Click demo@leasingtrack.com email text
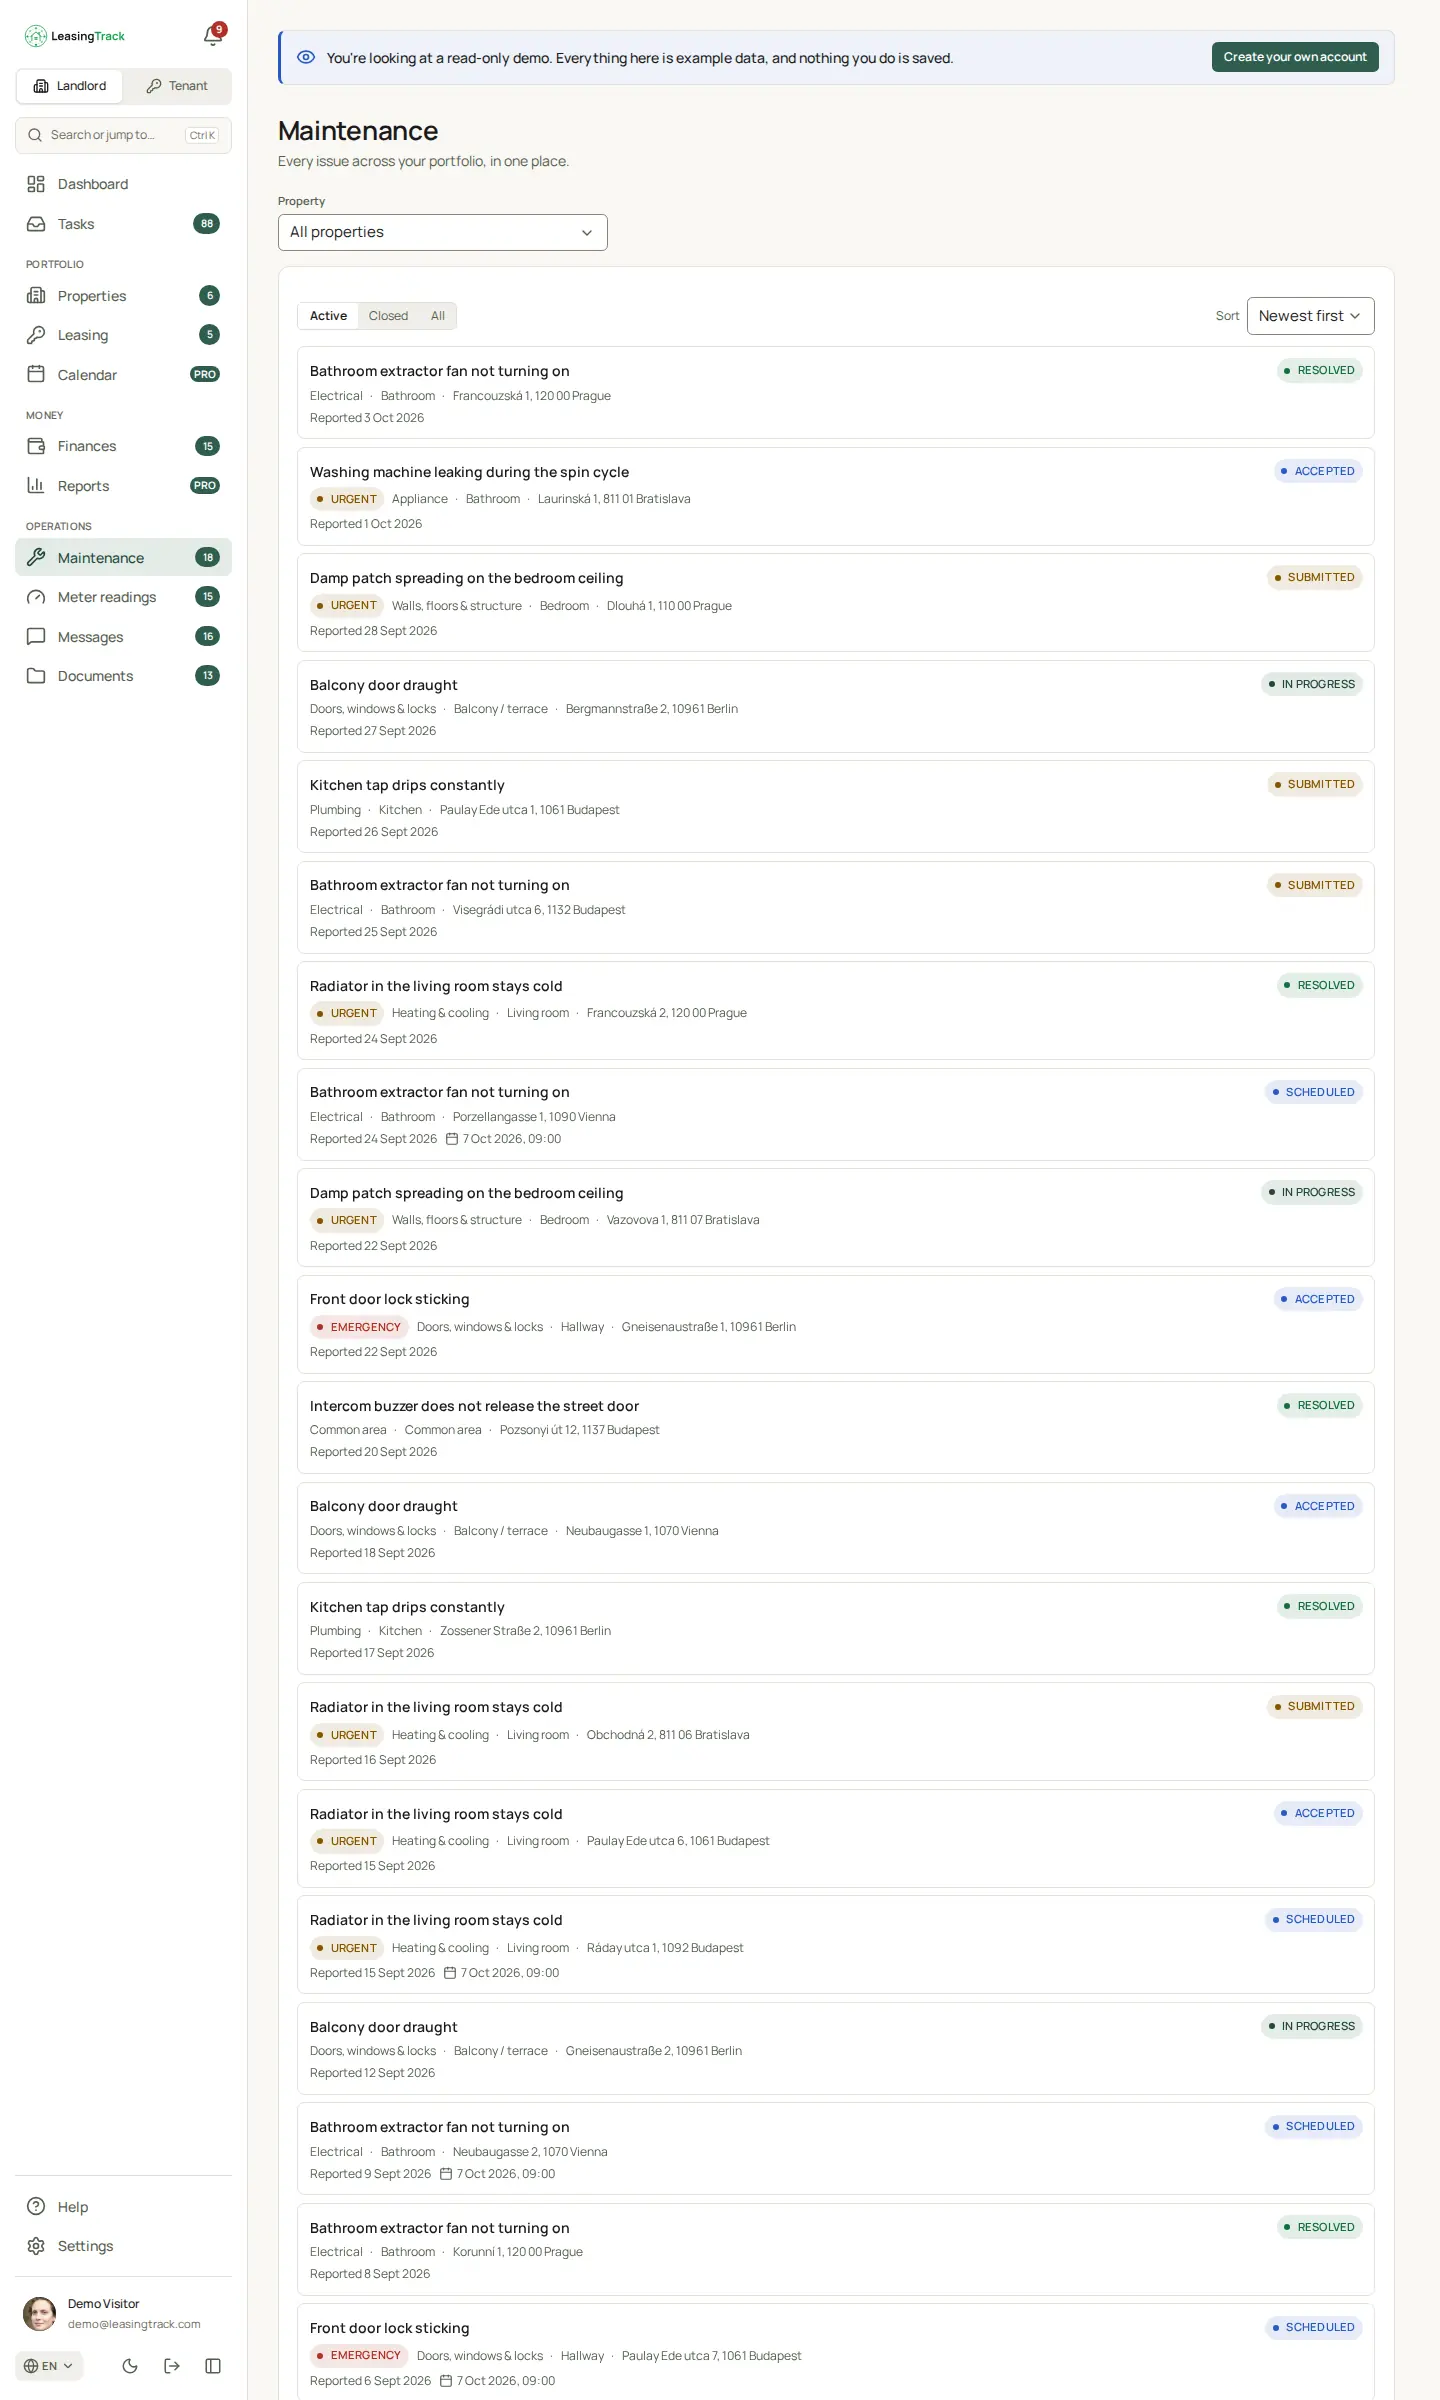 coord(134,2325)
